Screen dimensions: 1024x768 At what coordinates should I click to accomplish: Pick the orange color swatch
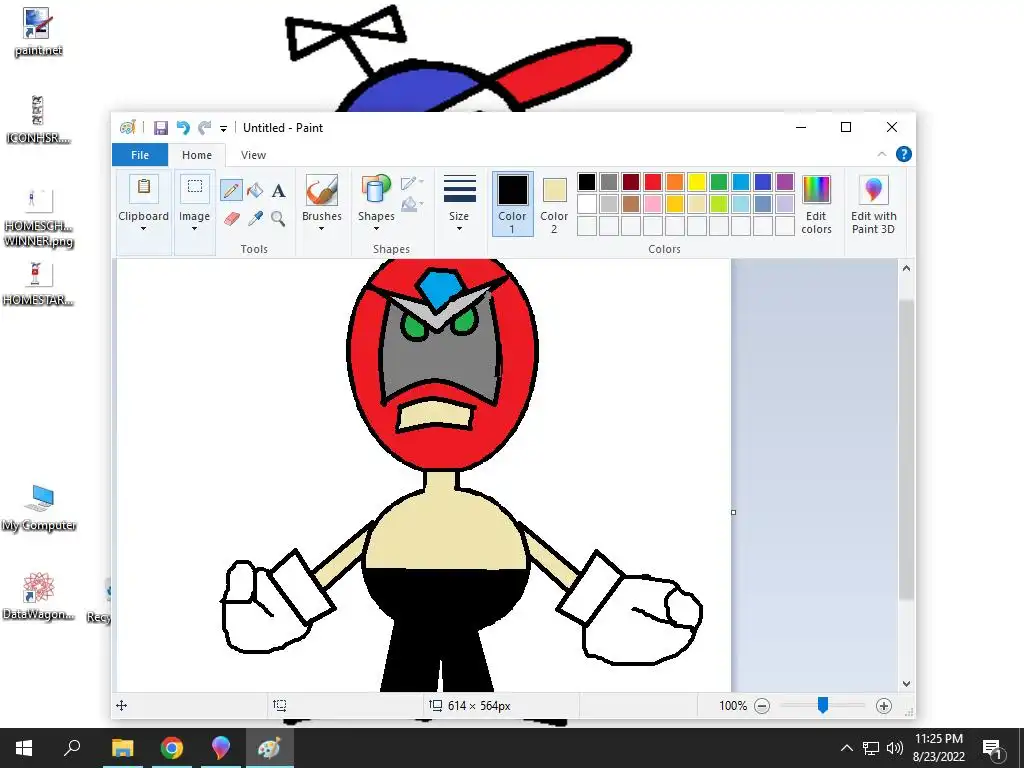coord(675,182)
